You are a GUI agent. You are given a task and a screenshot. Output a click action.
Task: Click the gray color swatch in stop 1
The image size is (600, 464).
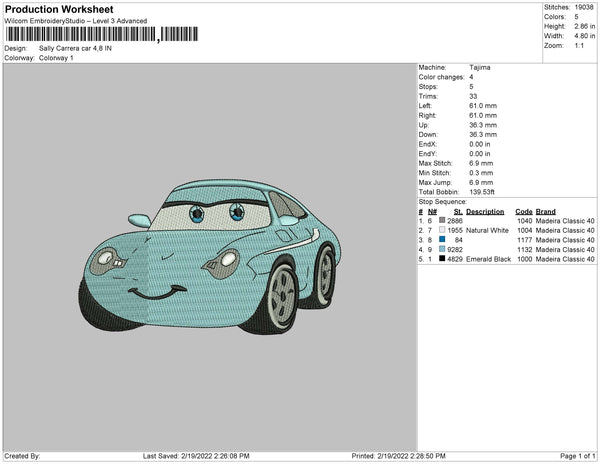point(441,222)
